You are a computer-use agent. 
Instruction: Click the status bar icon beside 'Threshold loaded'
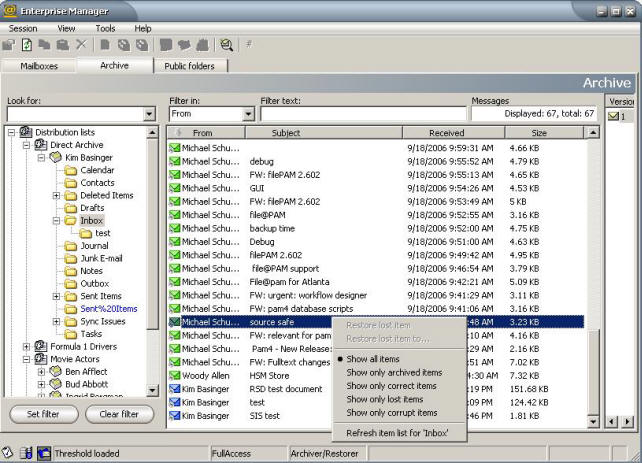click(44, 453)
